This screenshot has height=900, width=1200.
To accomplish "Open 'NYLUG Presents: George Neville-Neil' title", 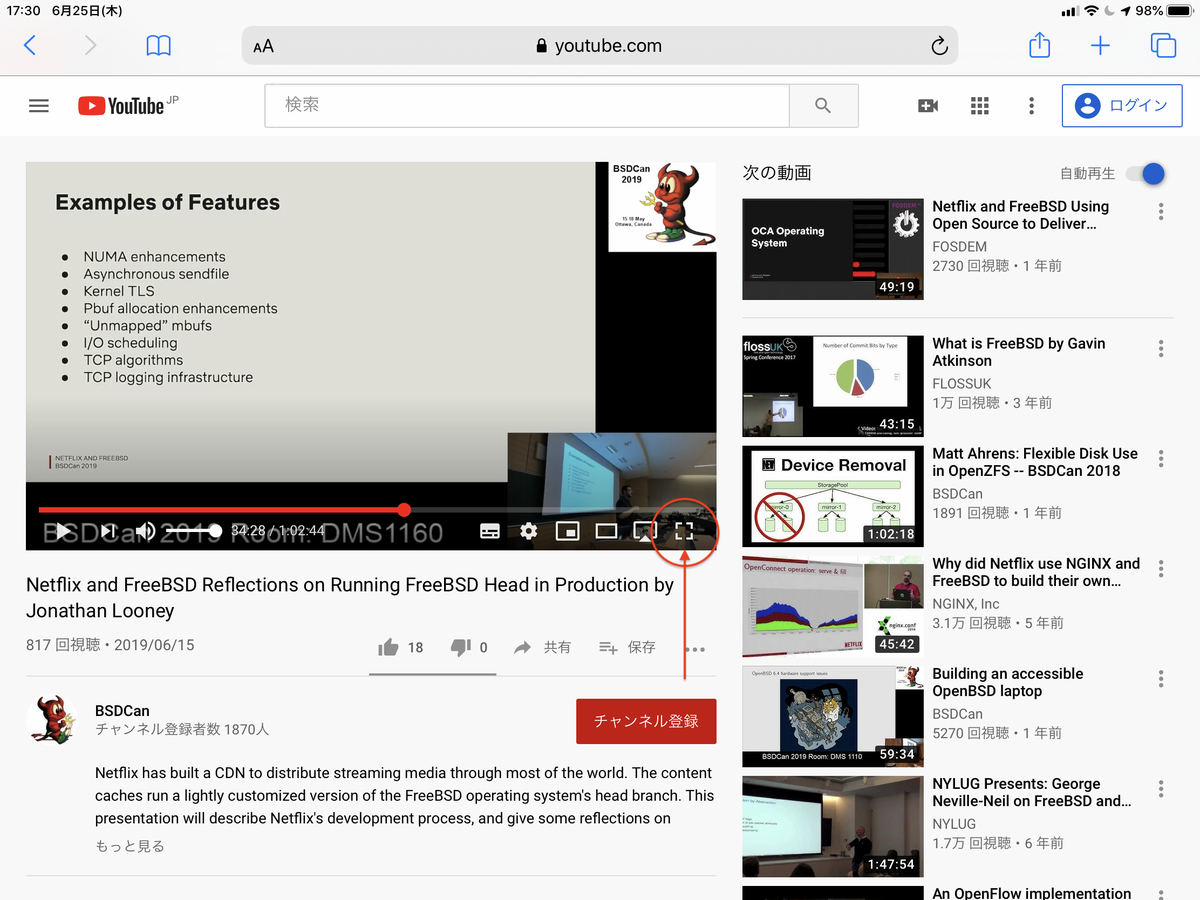I will click(1032, 792).
